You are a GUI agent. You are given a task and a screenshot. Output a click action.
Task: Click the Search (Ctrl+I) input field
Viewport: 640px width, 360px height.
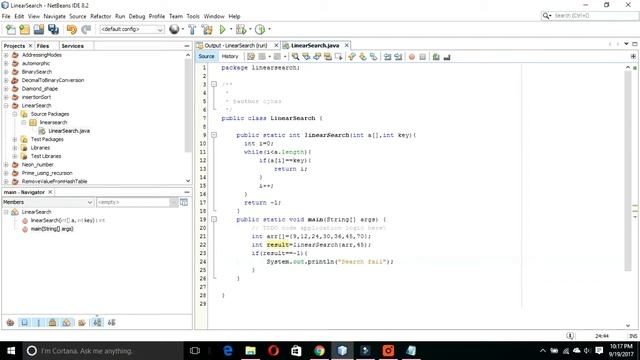coord(594,16)
